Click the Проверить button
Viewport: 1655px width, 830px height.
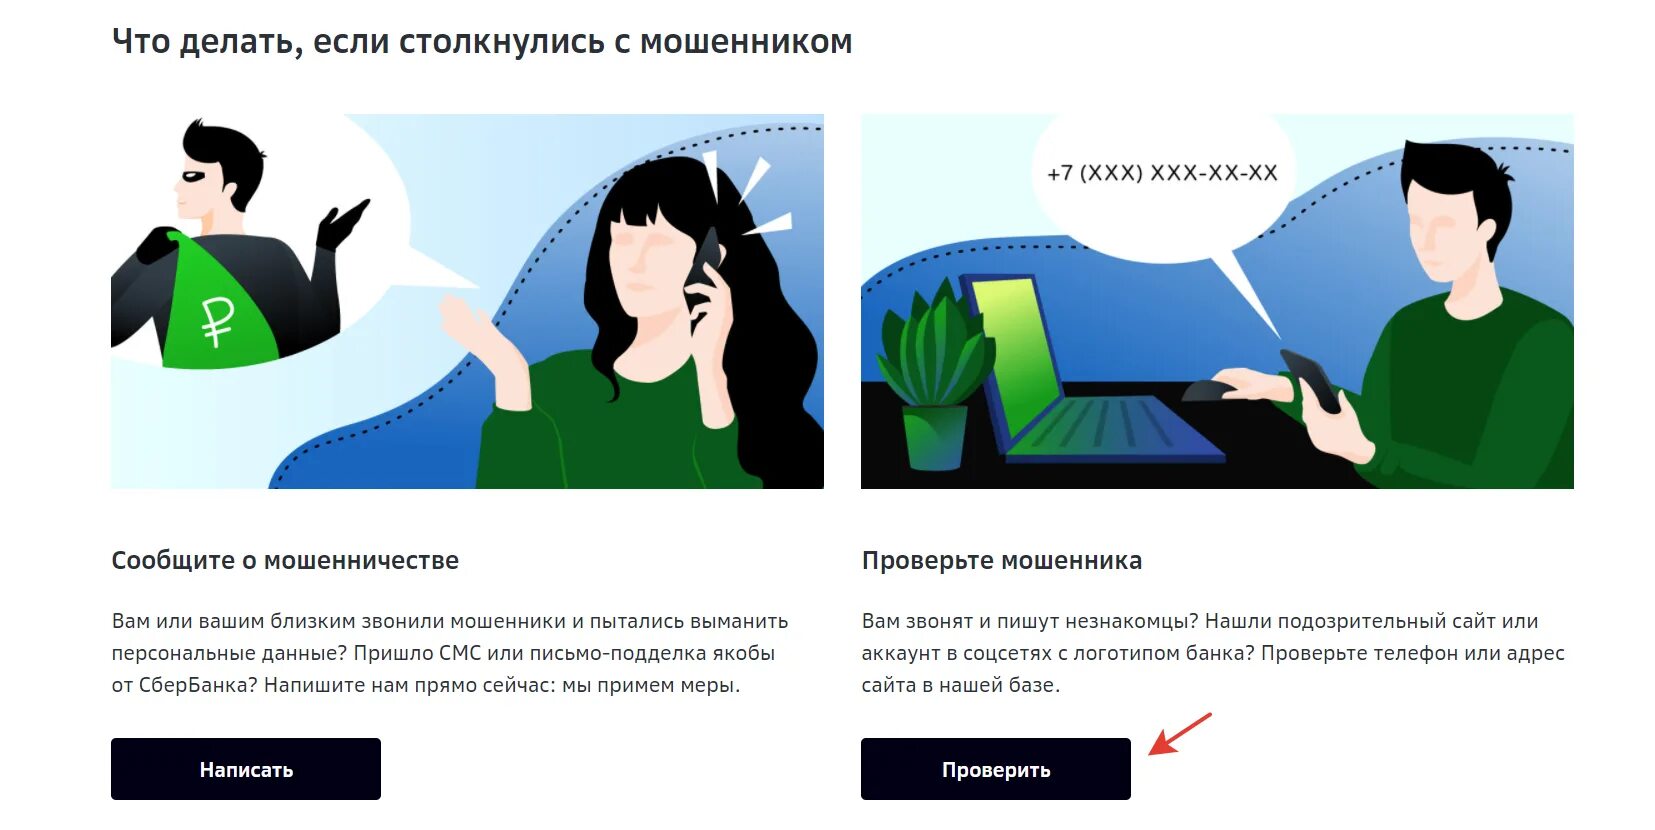(x=995, y=769)
